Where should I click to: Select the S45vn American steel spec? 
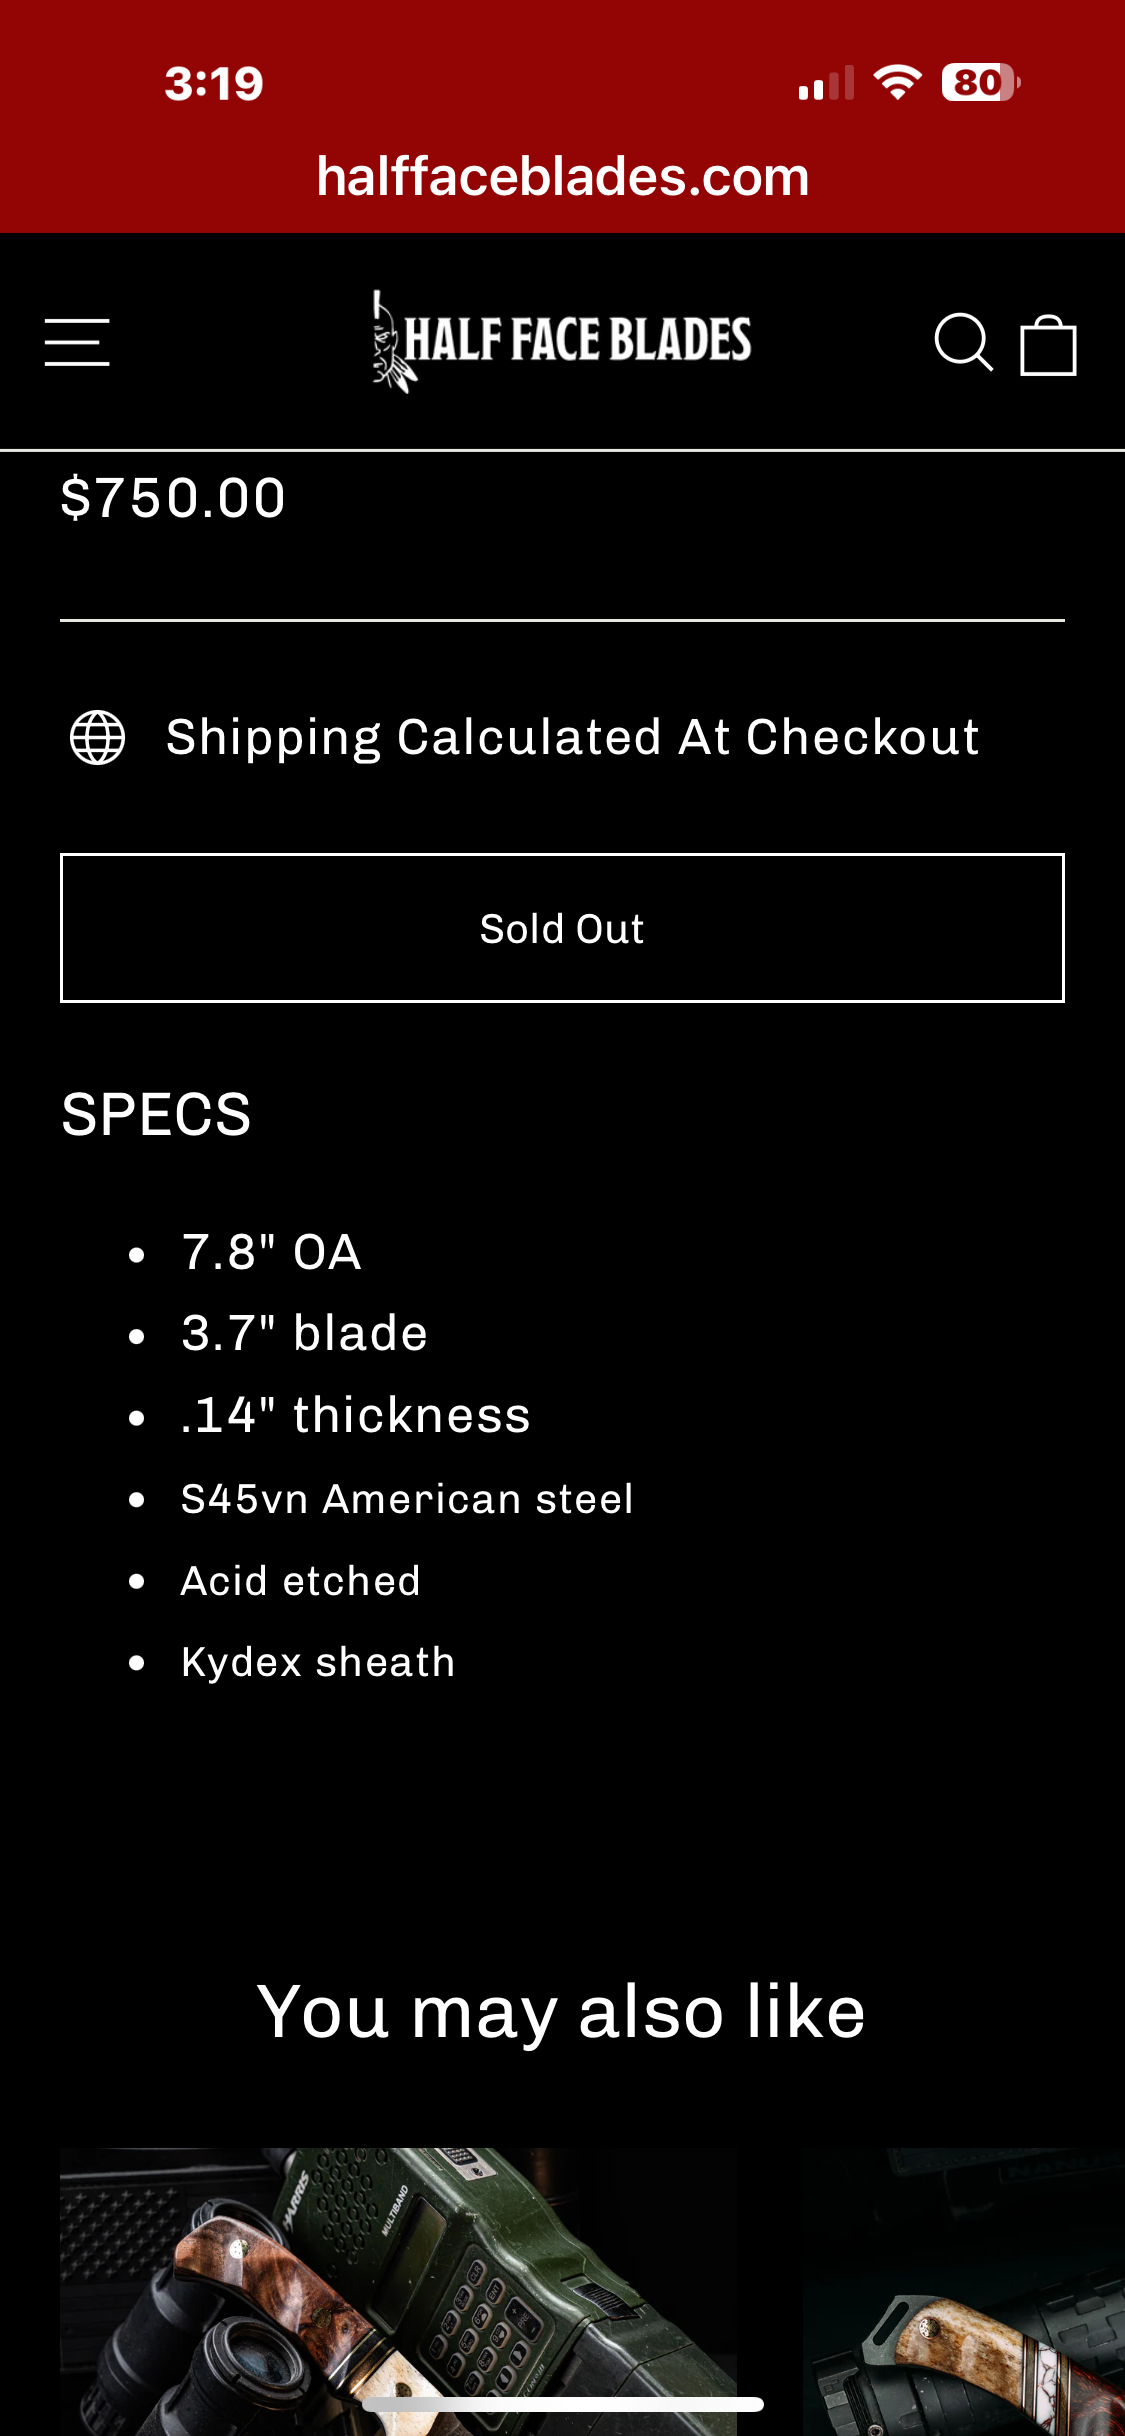[407, 1499]
